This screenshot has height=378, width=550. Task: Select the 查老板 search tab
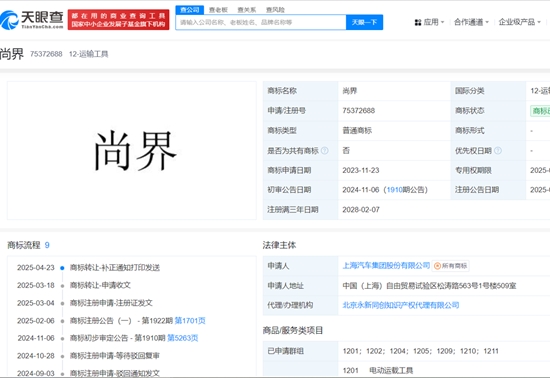point(218,10)
